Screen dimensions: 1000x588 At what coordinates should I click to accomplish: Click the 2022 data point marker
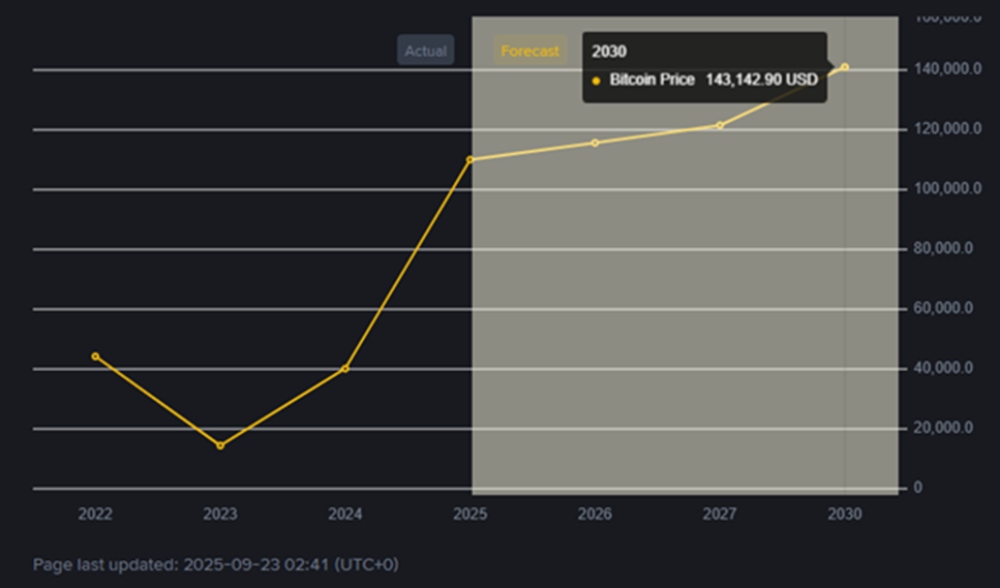95,356
